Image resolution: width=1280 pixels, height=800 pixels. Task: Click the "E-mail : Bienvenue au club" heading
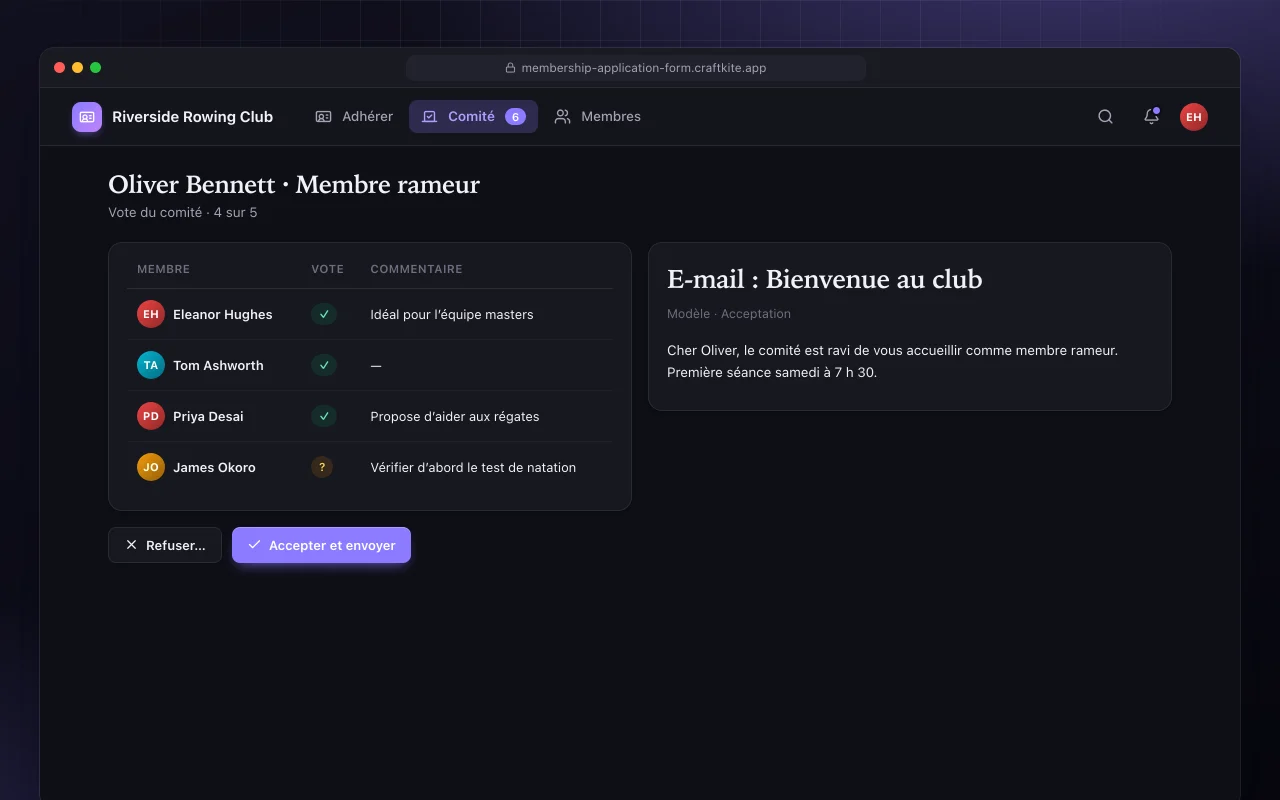pos(825,279)
